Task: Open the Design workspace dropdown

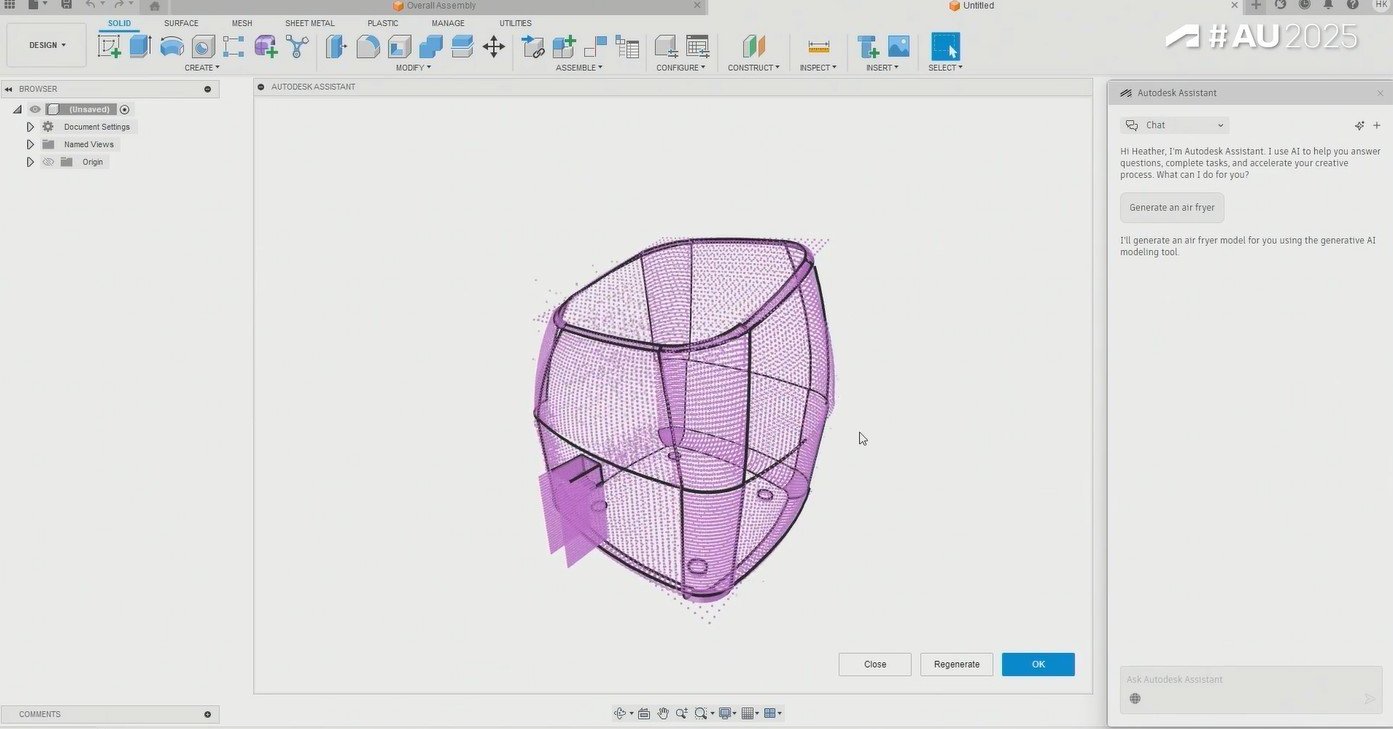Action: [x=46, y=45]
